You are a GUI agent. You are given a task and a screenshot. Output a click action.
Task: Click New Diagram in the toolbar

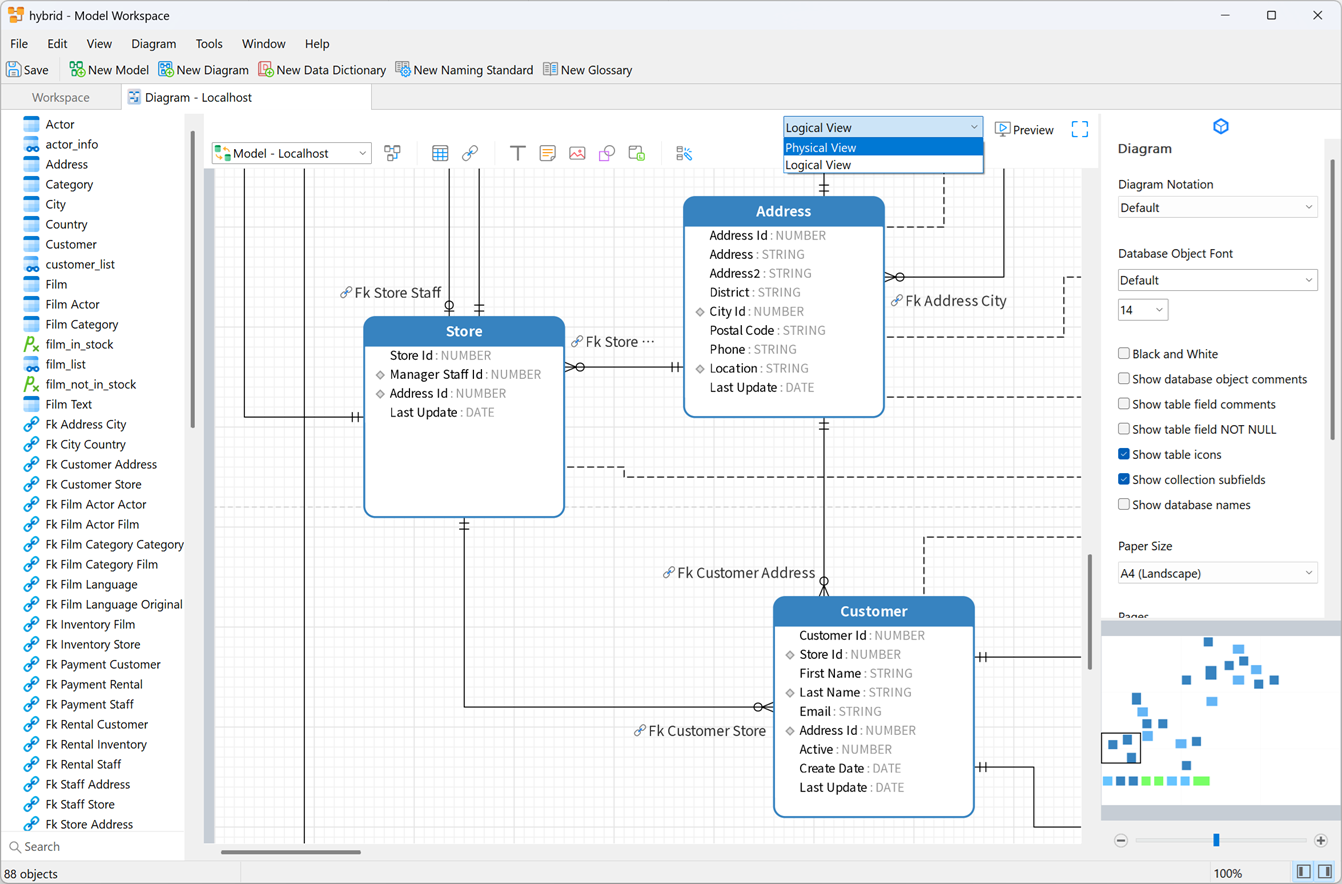(x=203, y=70)
